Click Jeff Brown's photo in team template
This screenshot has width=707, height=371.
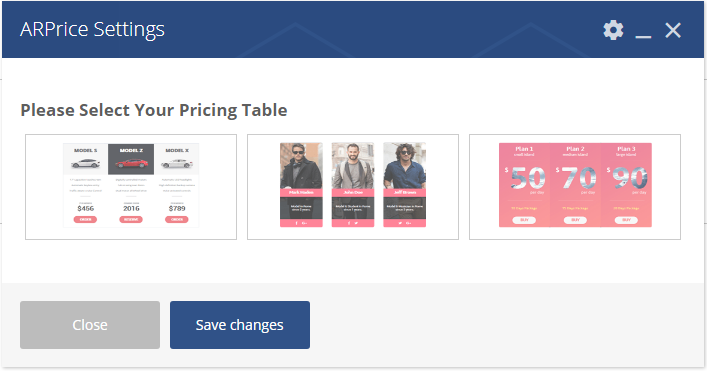[x=404, y=165]
